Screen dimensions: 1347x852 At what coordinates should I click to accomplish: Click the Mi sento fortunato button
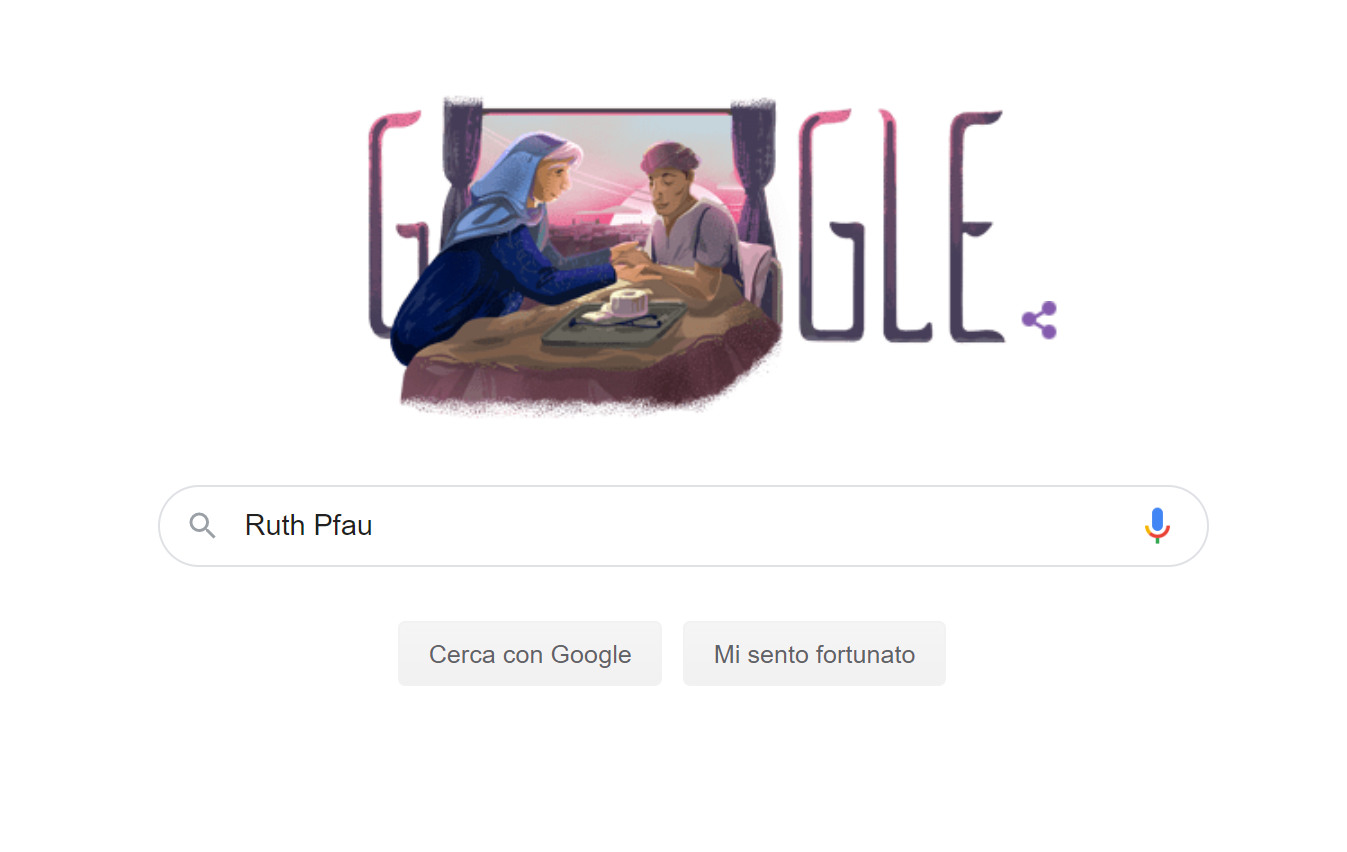[x=814, y=654]
